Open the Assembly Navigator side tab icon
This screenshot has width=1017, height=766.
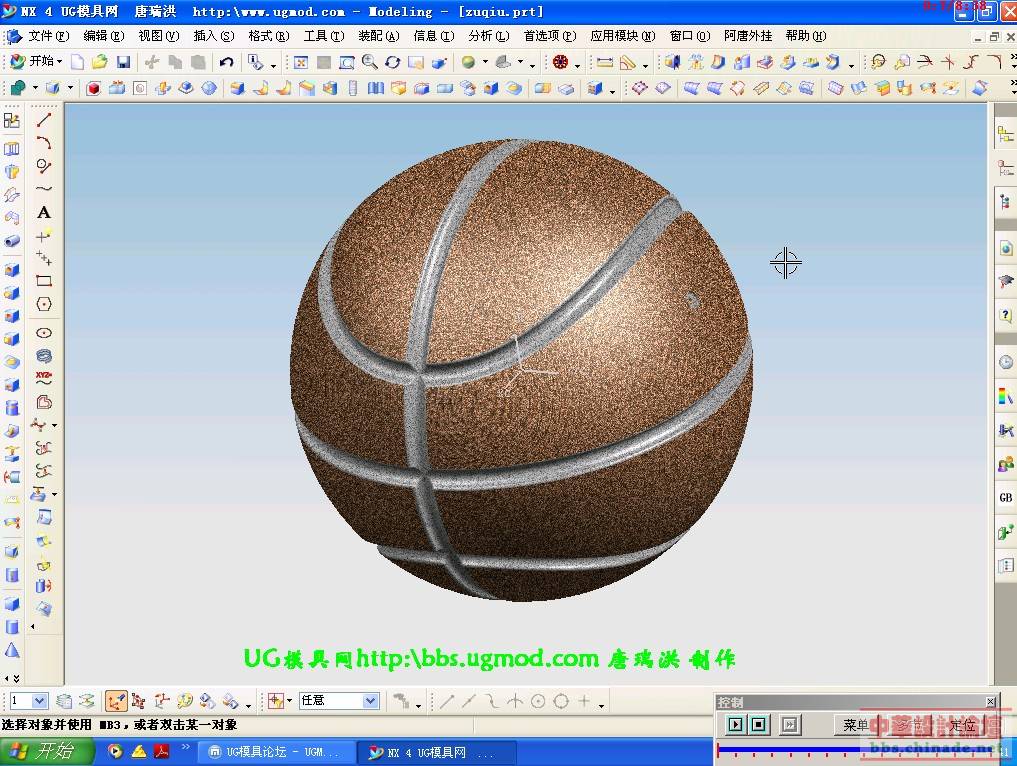(1005, 135)
